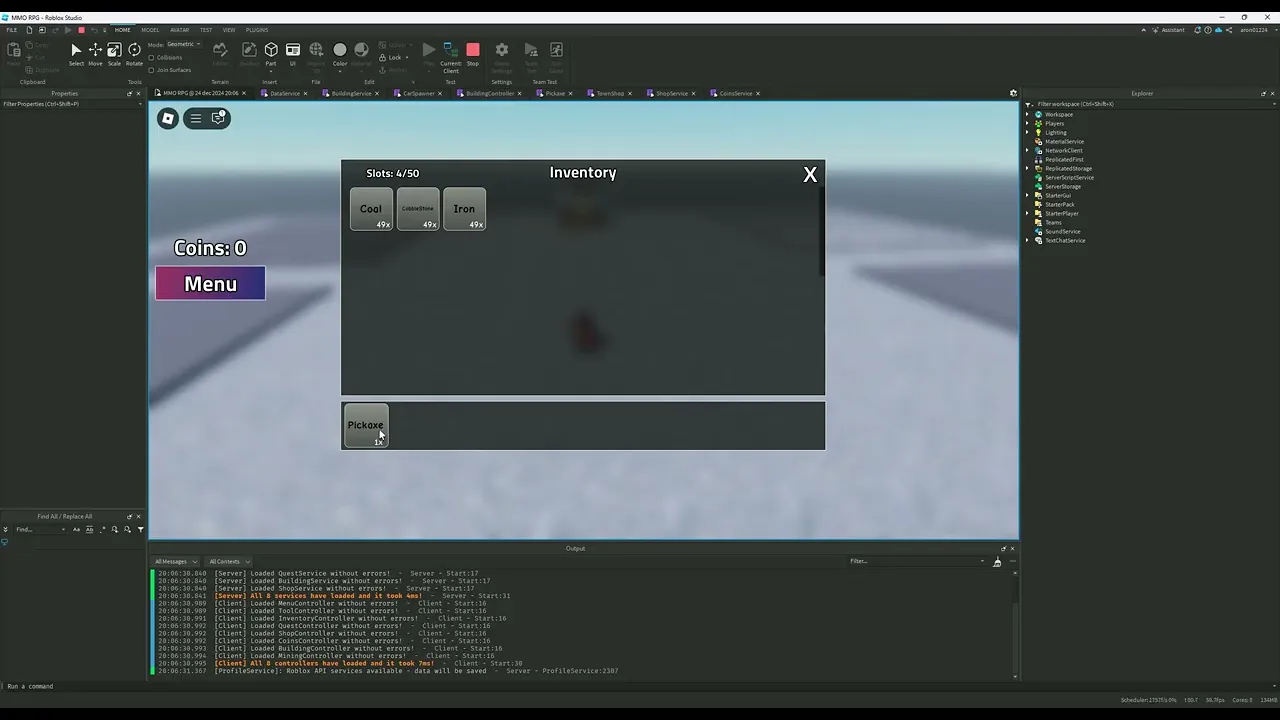Toggle match case in Find All
This screenshot has height=720, width=1280.
tap(76, 529)
